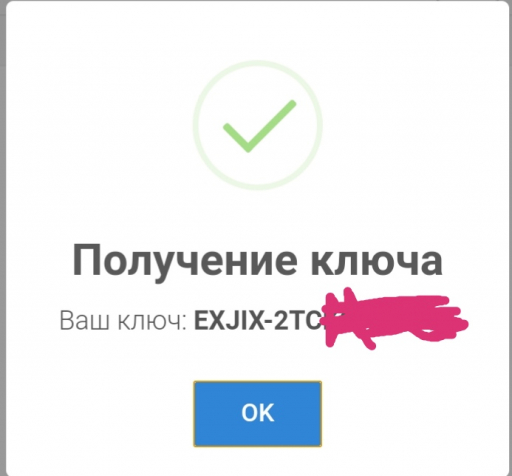The width and height of the screenshot is (512, 476).
Task: Confirm the dialog with the OK button
Action: 257,414
